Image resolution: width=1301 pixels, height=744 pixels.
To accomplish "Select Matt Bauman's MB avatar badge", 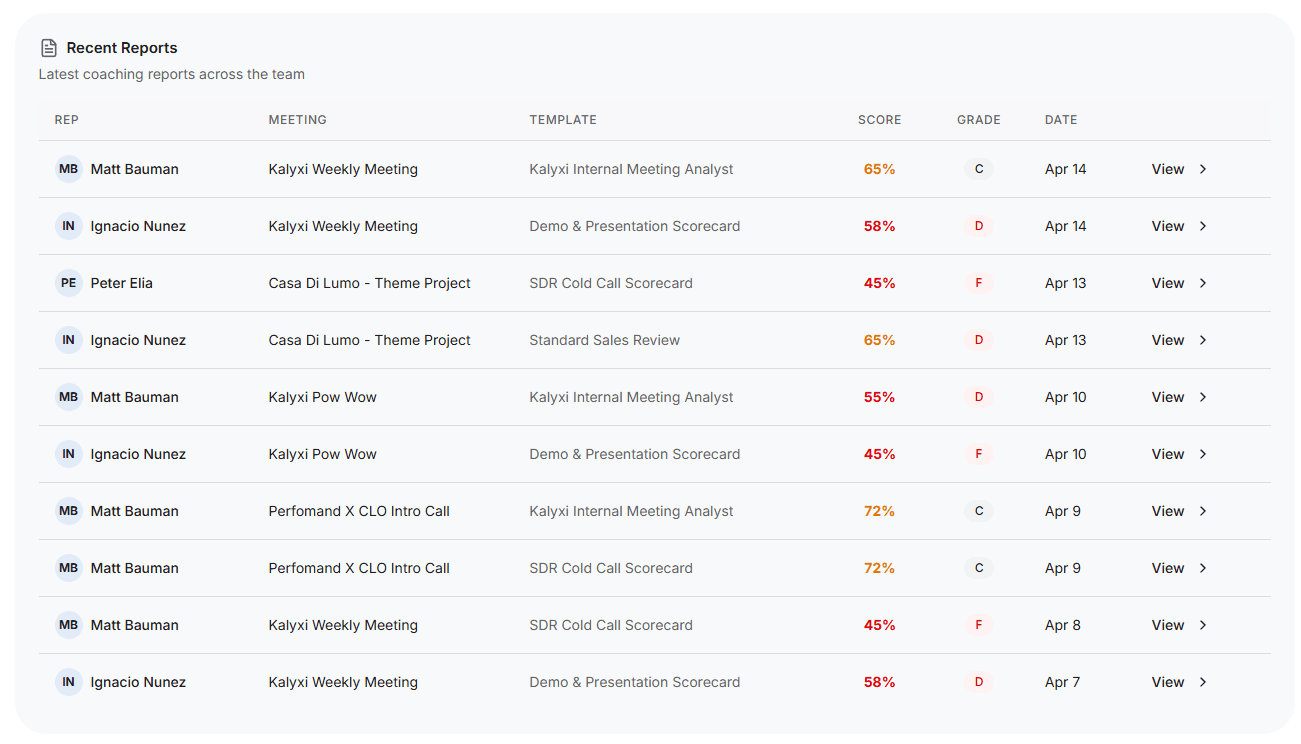I will click(68, 169).
